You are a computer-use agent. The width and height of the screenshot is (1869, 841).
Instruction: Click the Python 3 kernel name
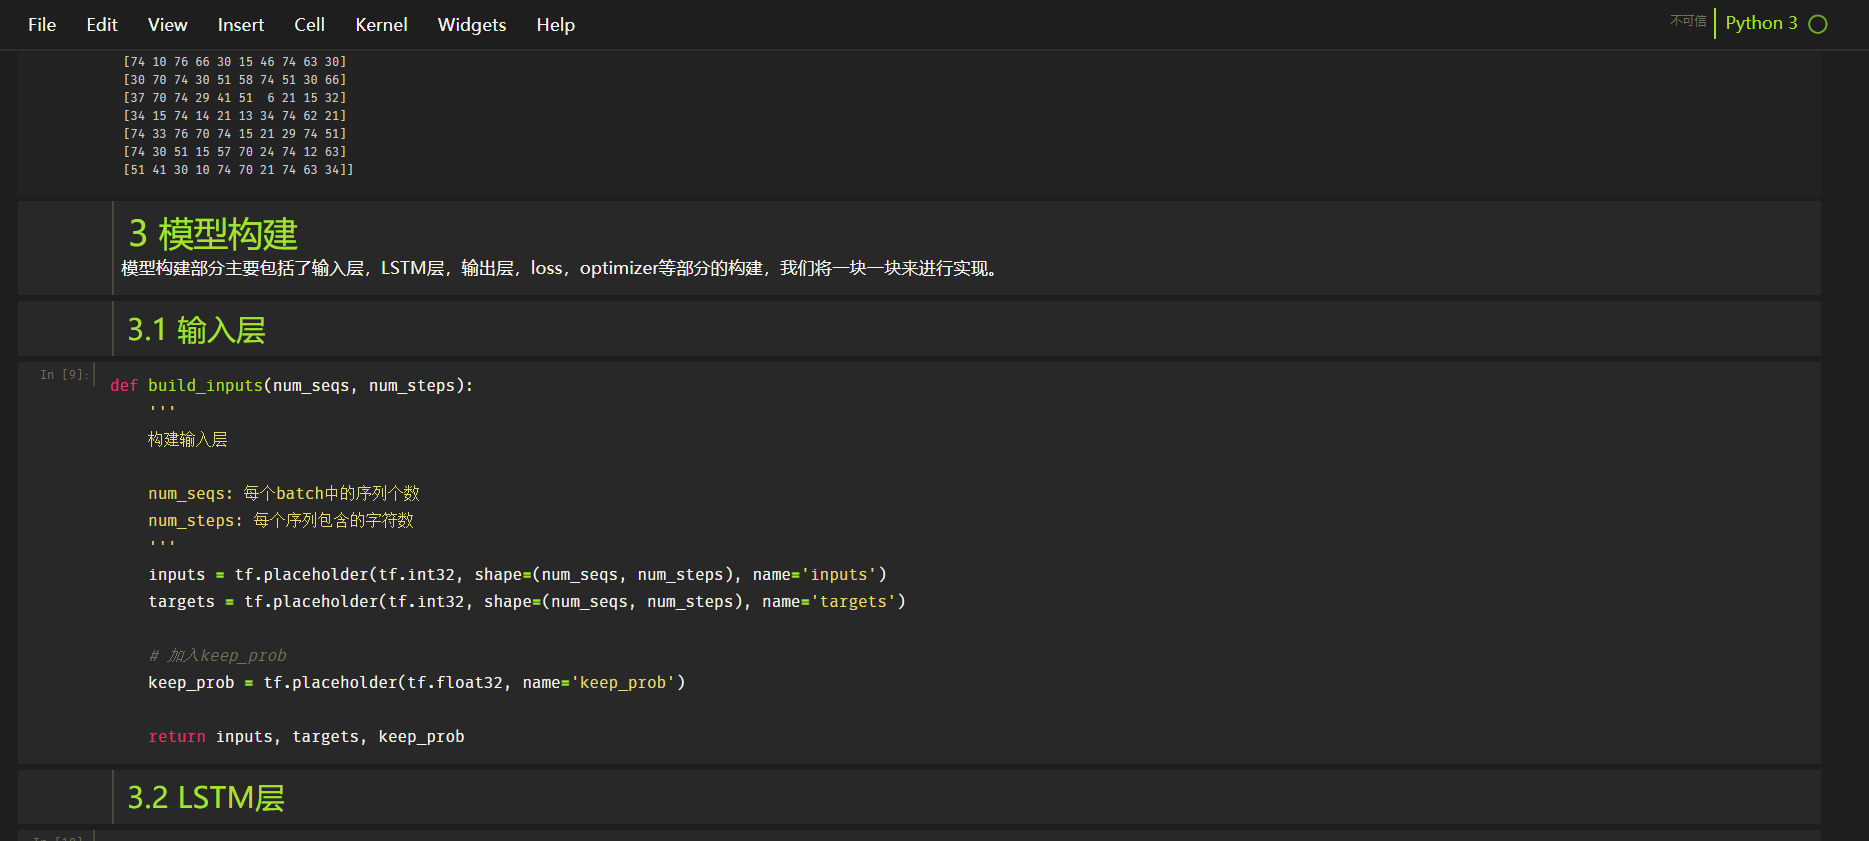point(1761,23)
